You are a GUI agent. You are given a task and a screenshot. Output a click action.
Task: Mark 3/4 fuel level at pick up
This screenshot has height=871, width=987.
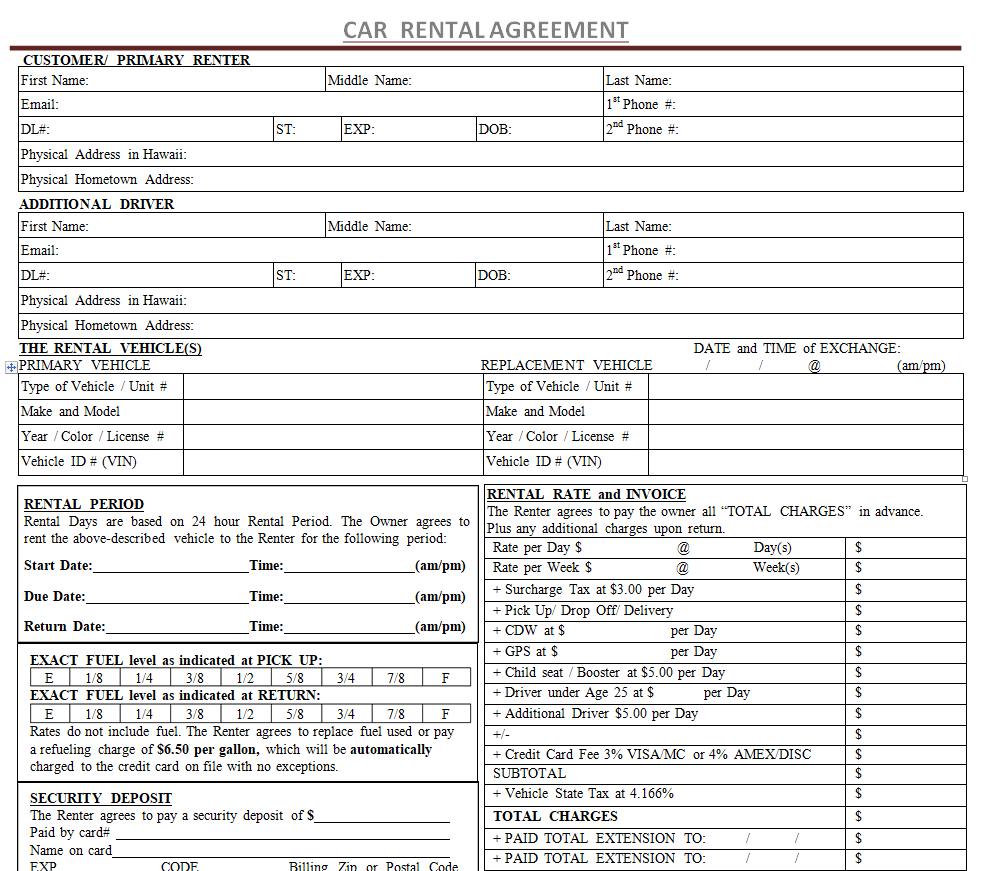point(346,678)
